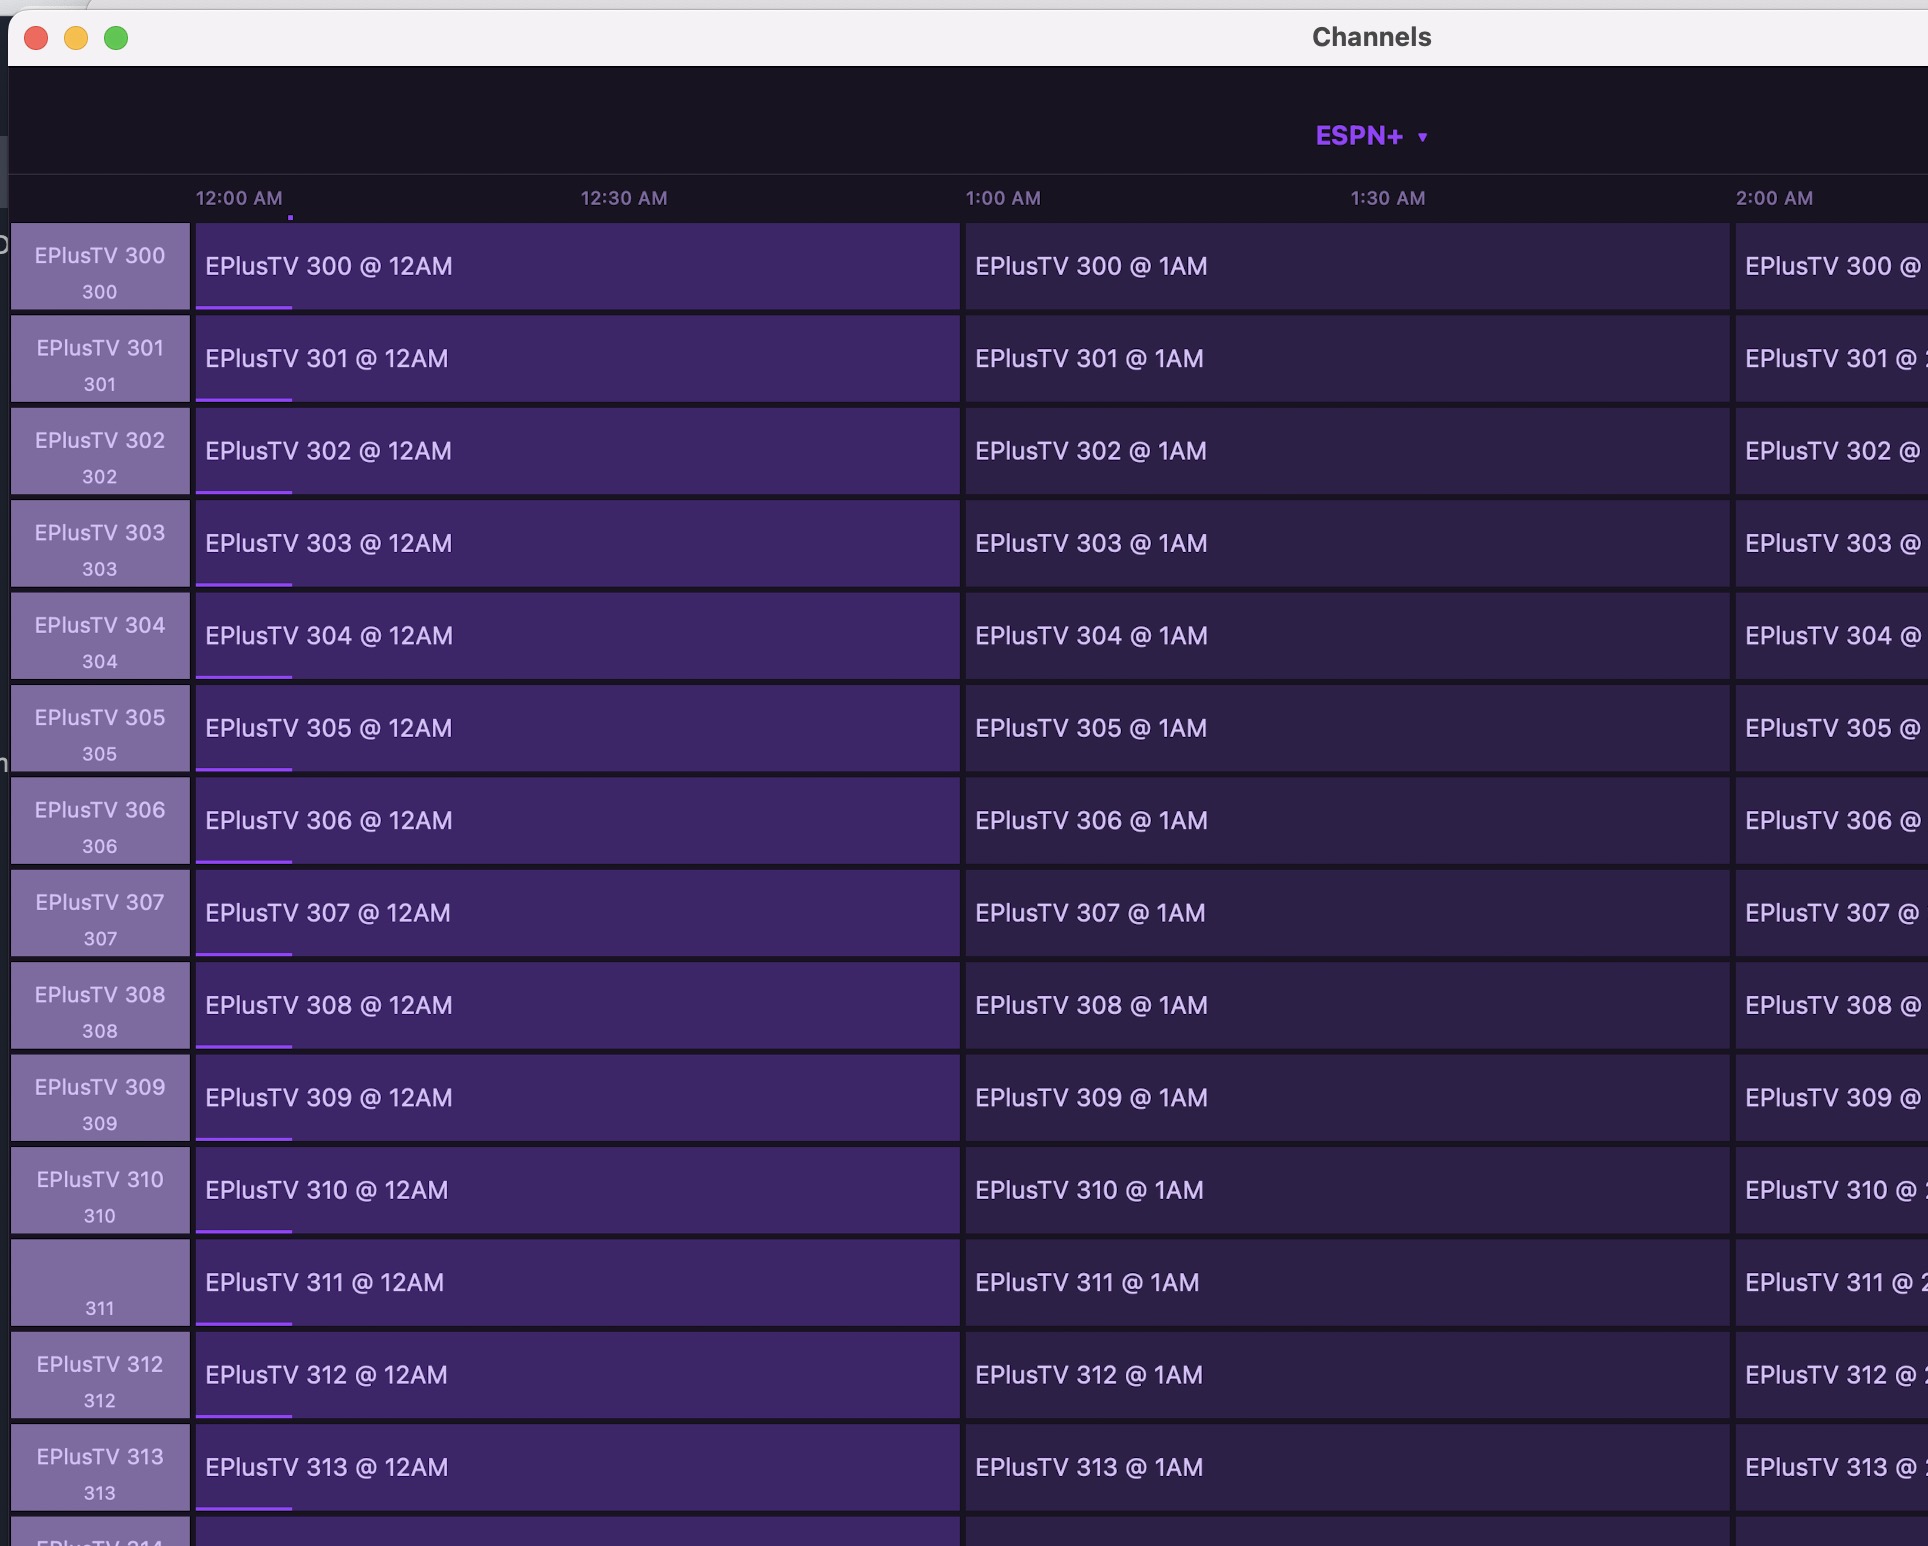Open the ESPN+ source dropdown

click(x=1360, y=136)
